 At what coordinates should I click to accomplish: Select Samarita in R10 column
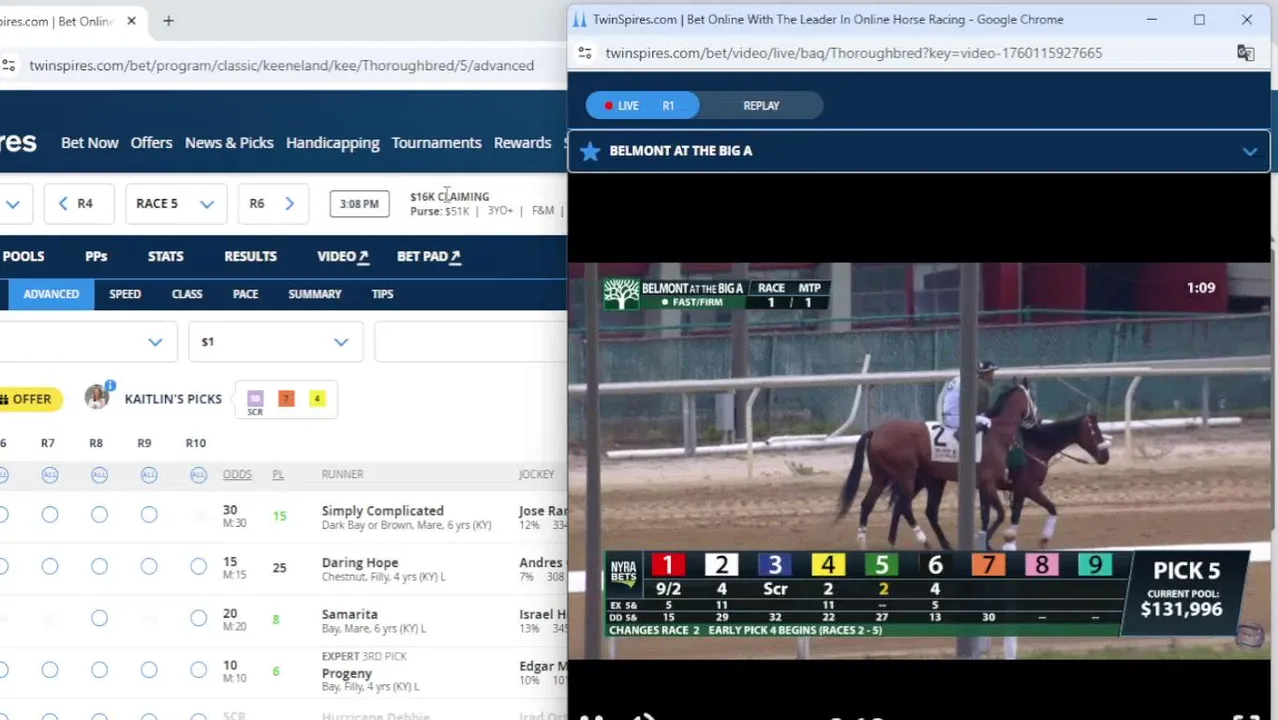click(198, 619)
